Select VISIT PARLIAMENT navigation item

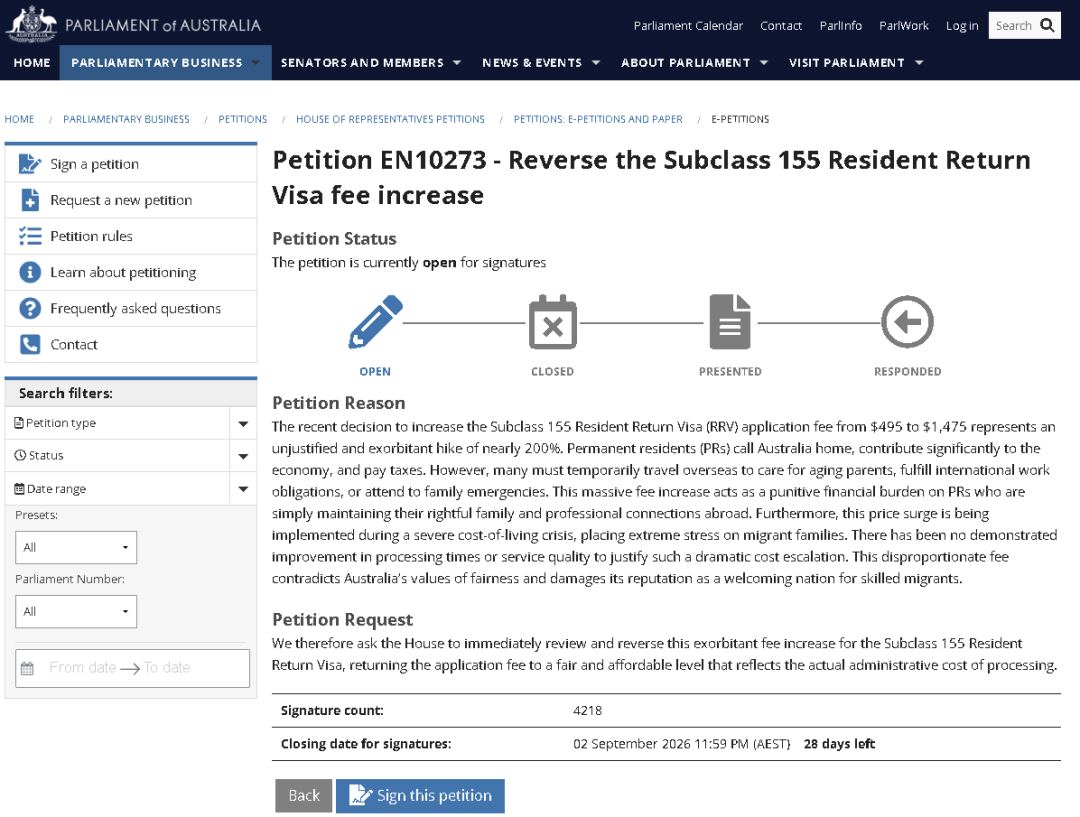coord(847,63)
